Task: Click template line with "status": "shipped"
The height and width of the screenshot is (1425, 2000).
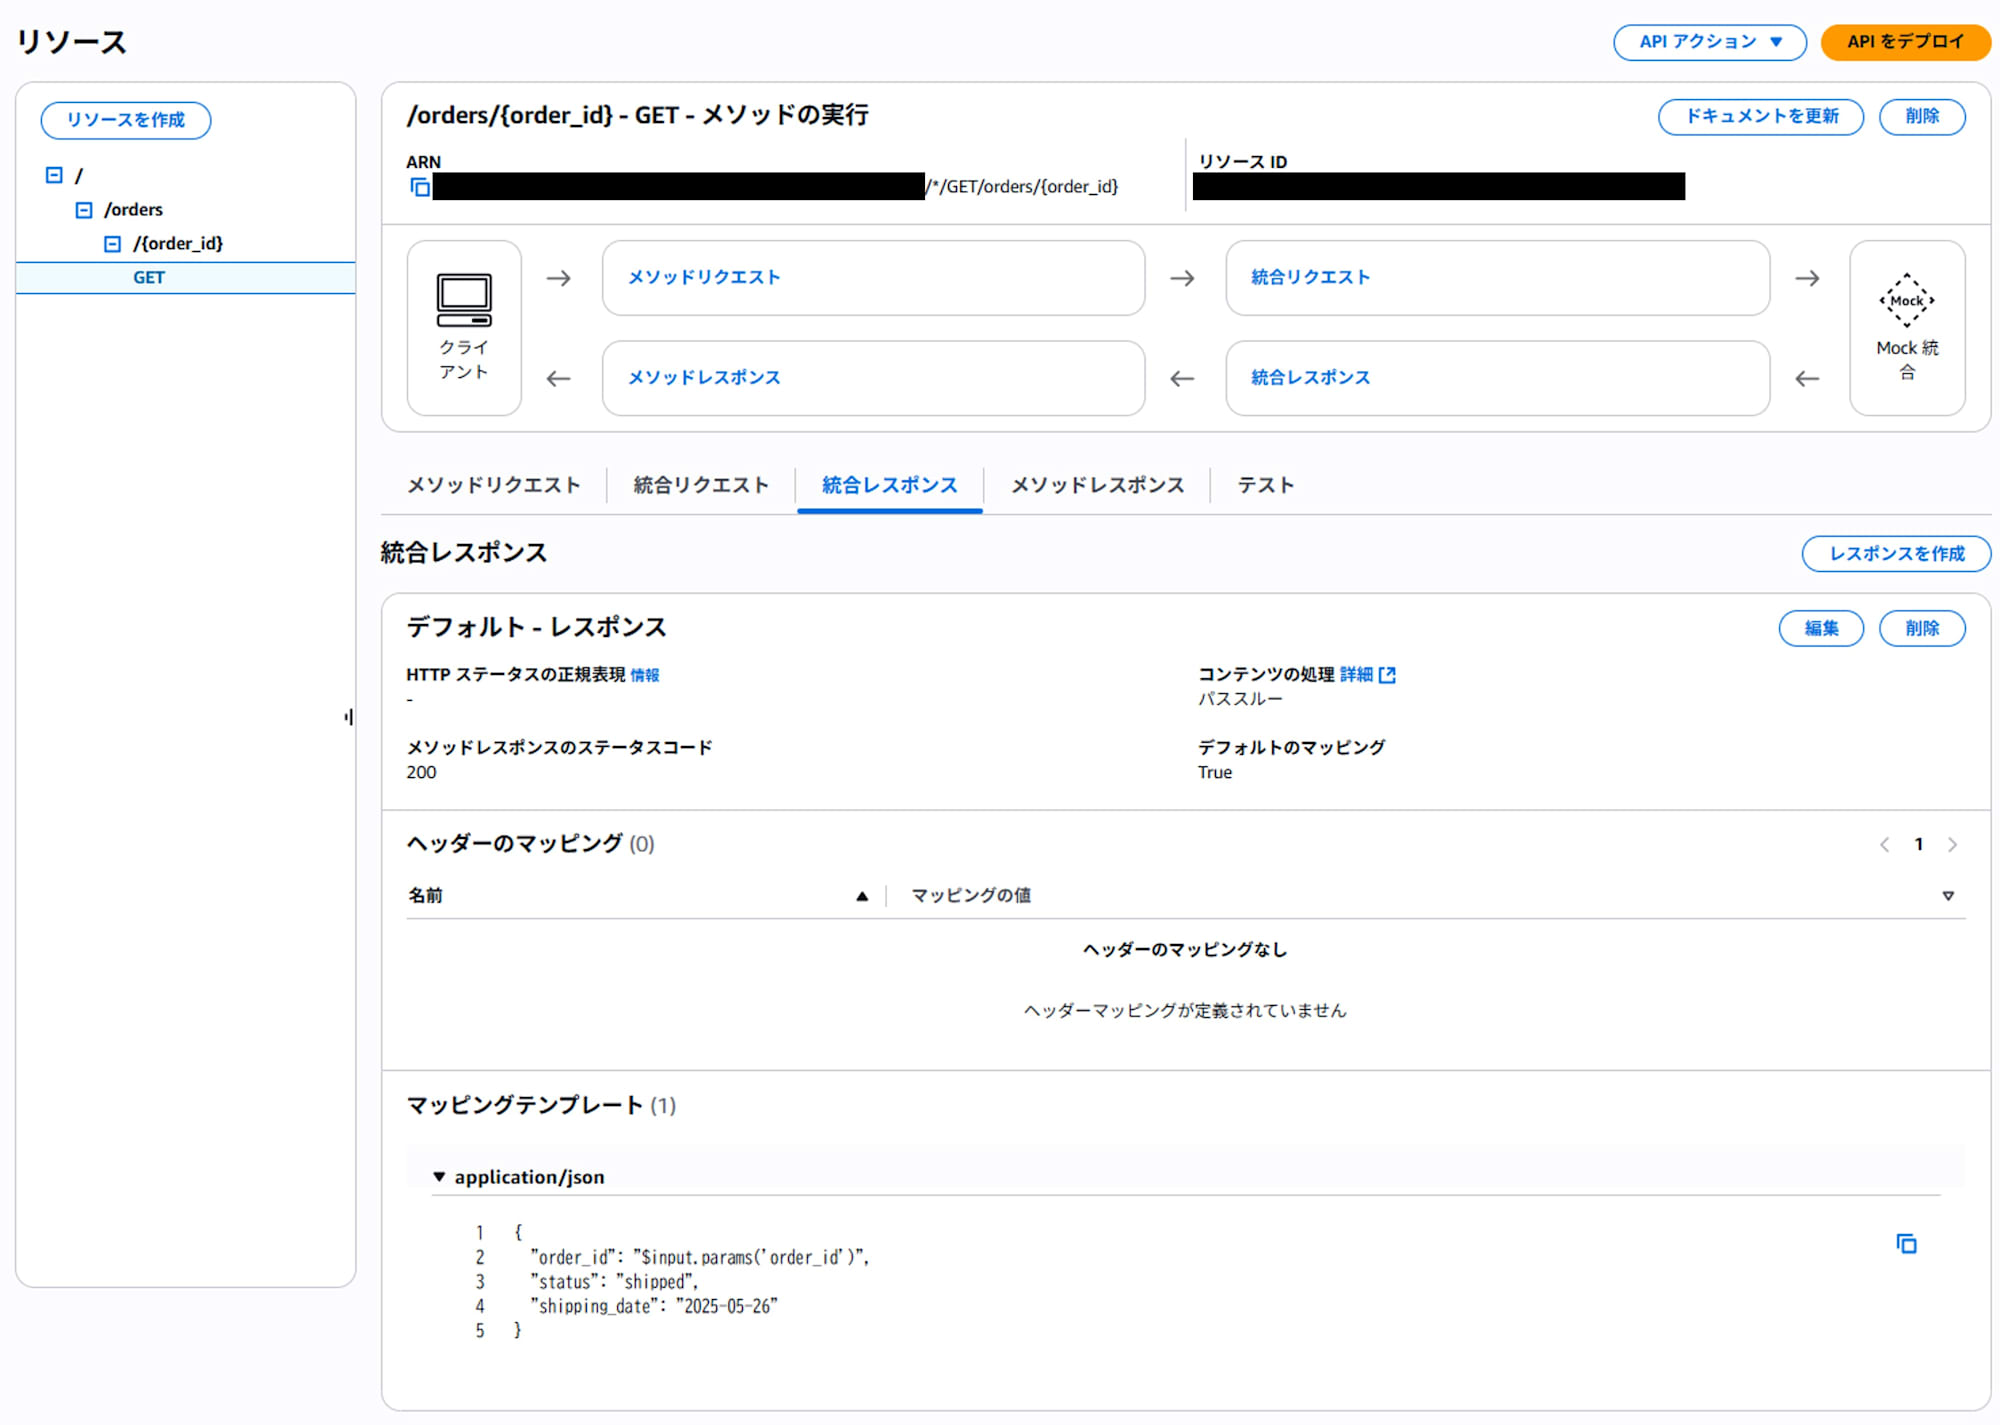Action: coord(614,1282)
